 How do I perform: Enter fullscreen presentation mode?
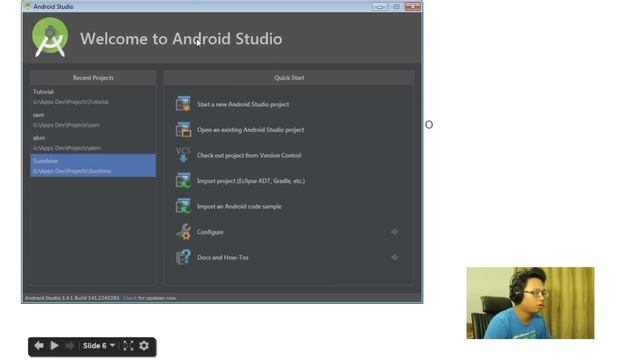[x=128, y=346]
